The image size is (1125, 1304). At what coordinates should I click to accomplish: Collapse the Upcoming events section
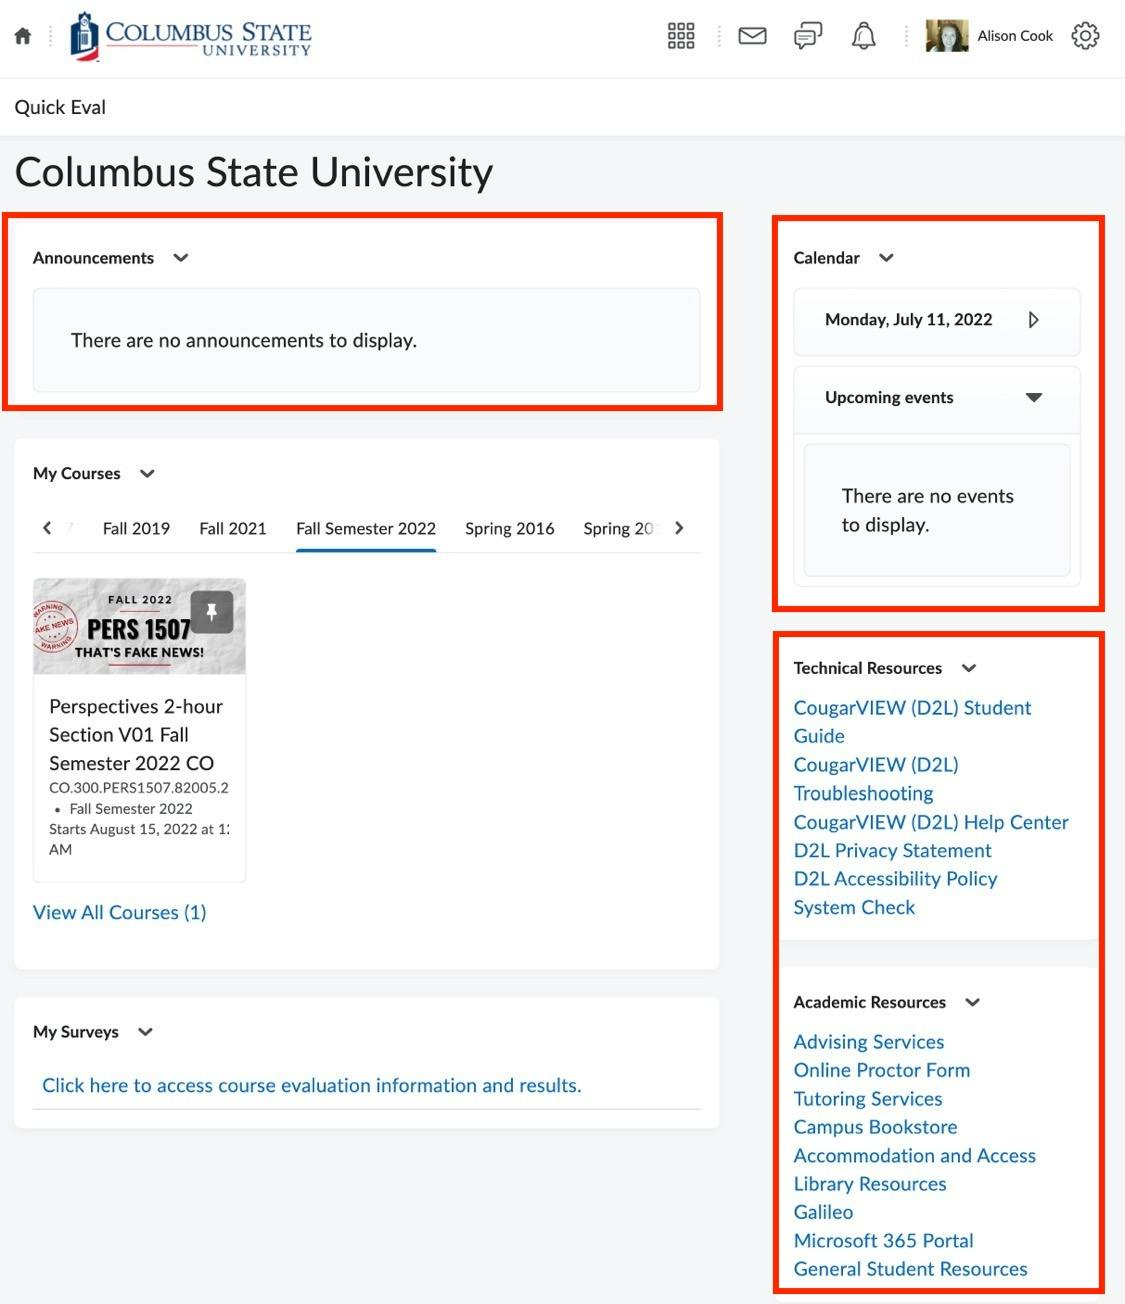1034,398
